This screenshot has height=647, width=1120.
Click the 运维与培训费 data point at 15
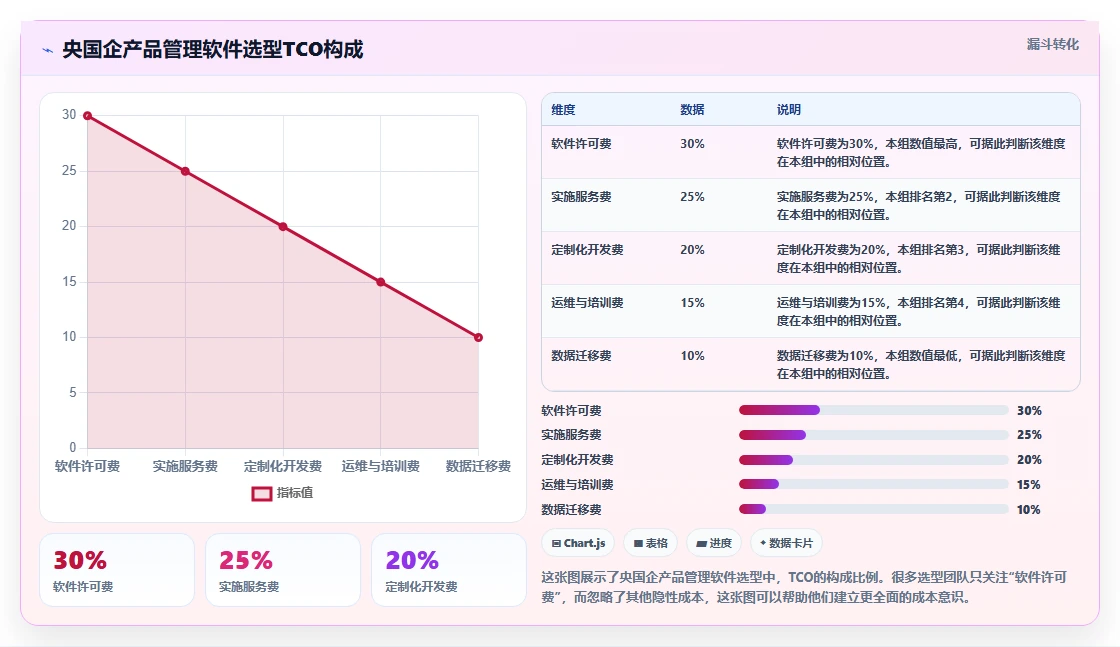(x=381, y=282)
